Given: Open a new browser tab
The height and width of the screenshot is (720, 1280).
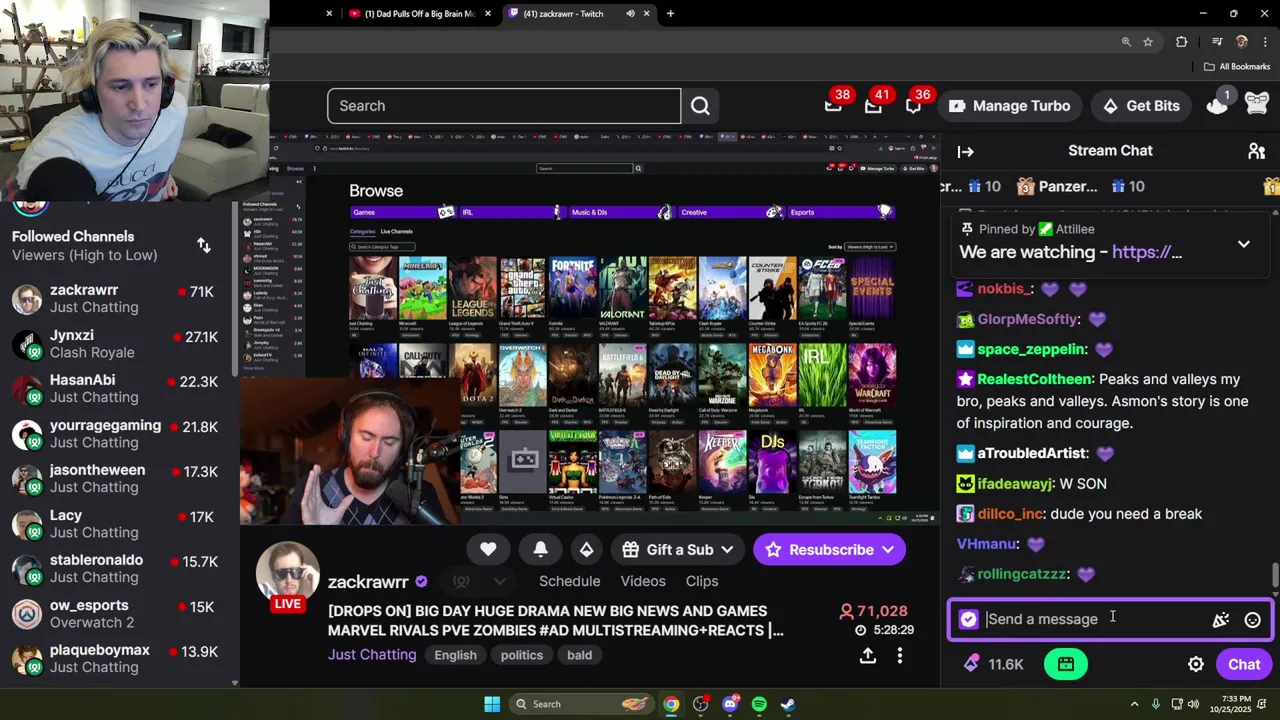Looking at the screenshot, I should [670, 14].
